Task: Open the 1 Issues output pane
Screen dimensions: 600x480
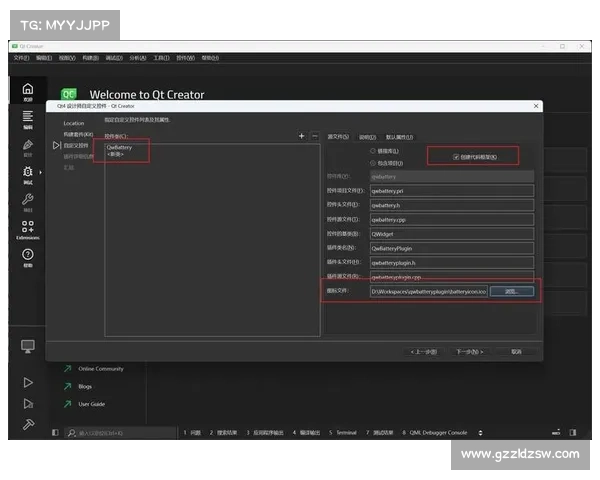Action: [192, 433]
